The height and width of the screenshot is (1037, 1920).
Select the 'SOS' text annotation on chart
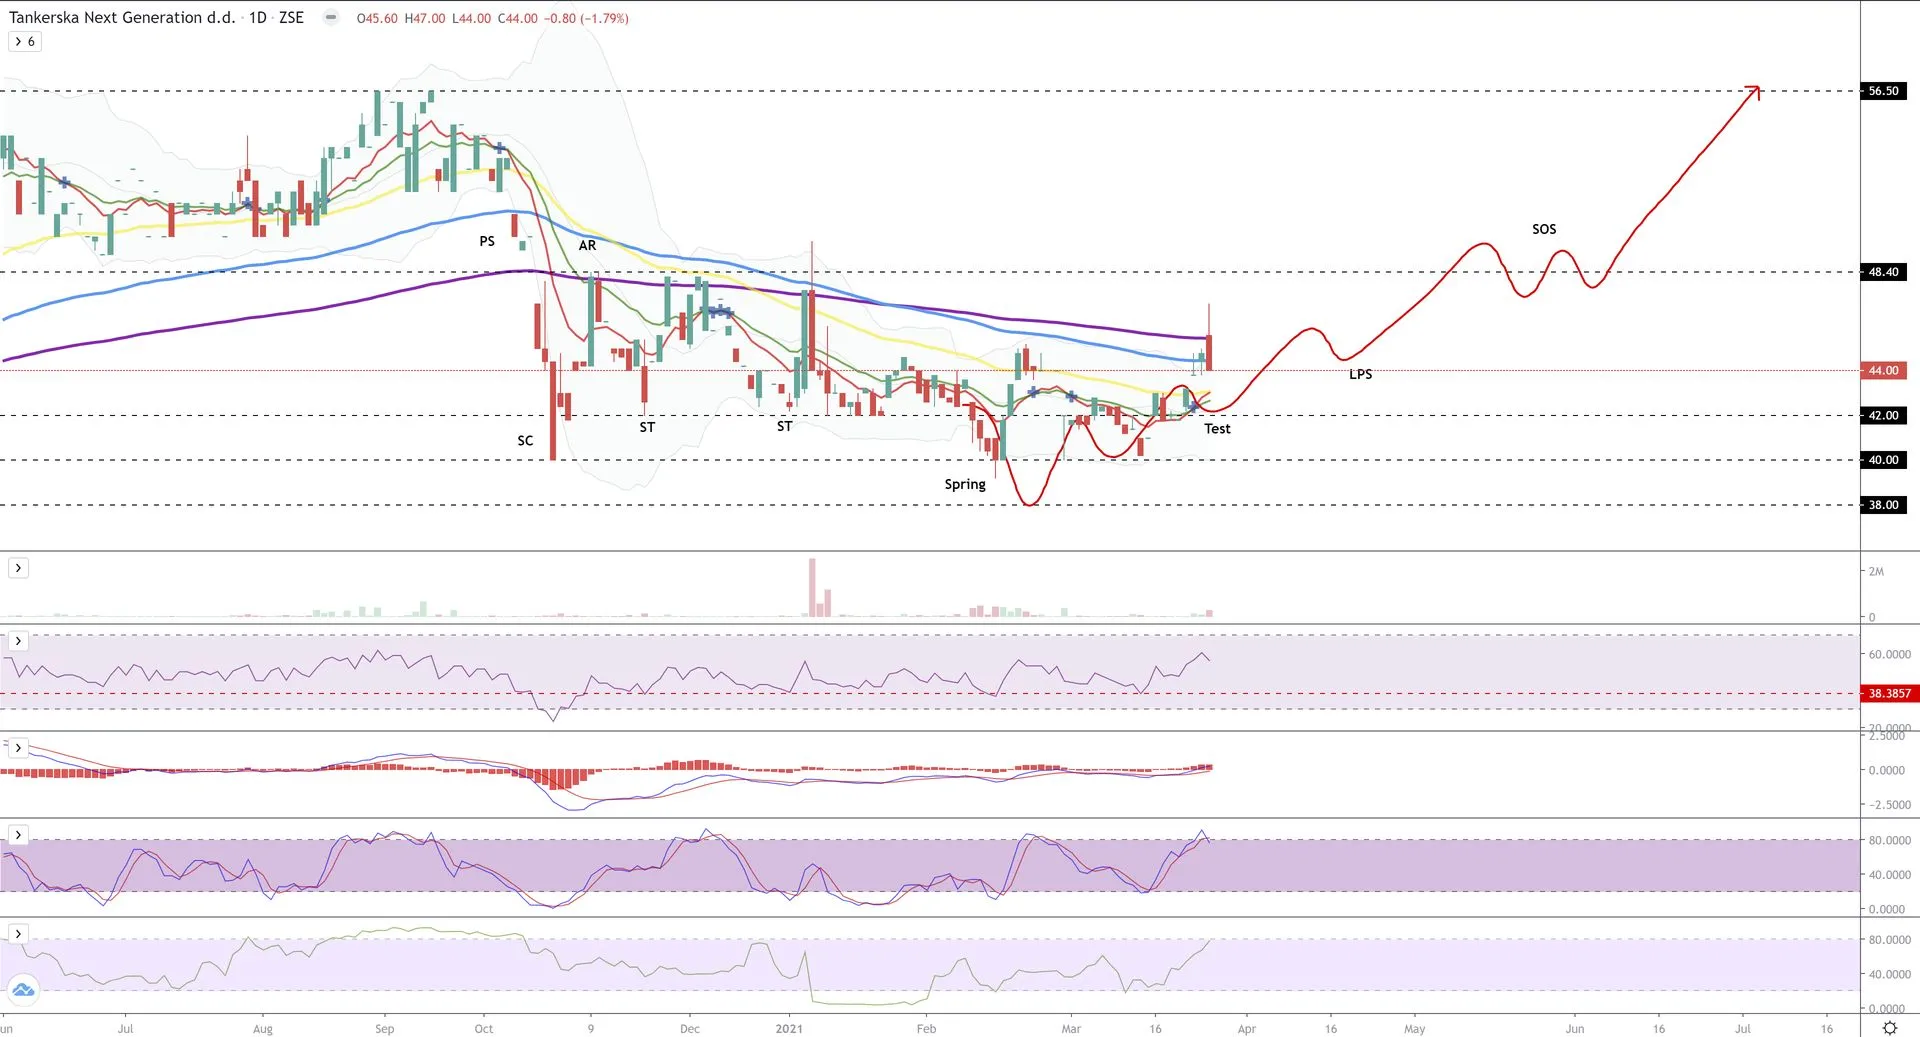[1543, 229]
